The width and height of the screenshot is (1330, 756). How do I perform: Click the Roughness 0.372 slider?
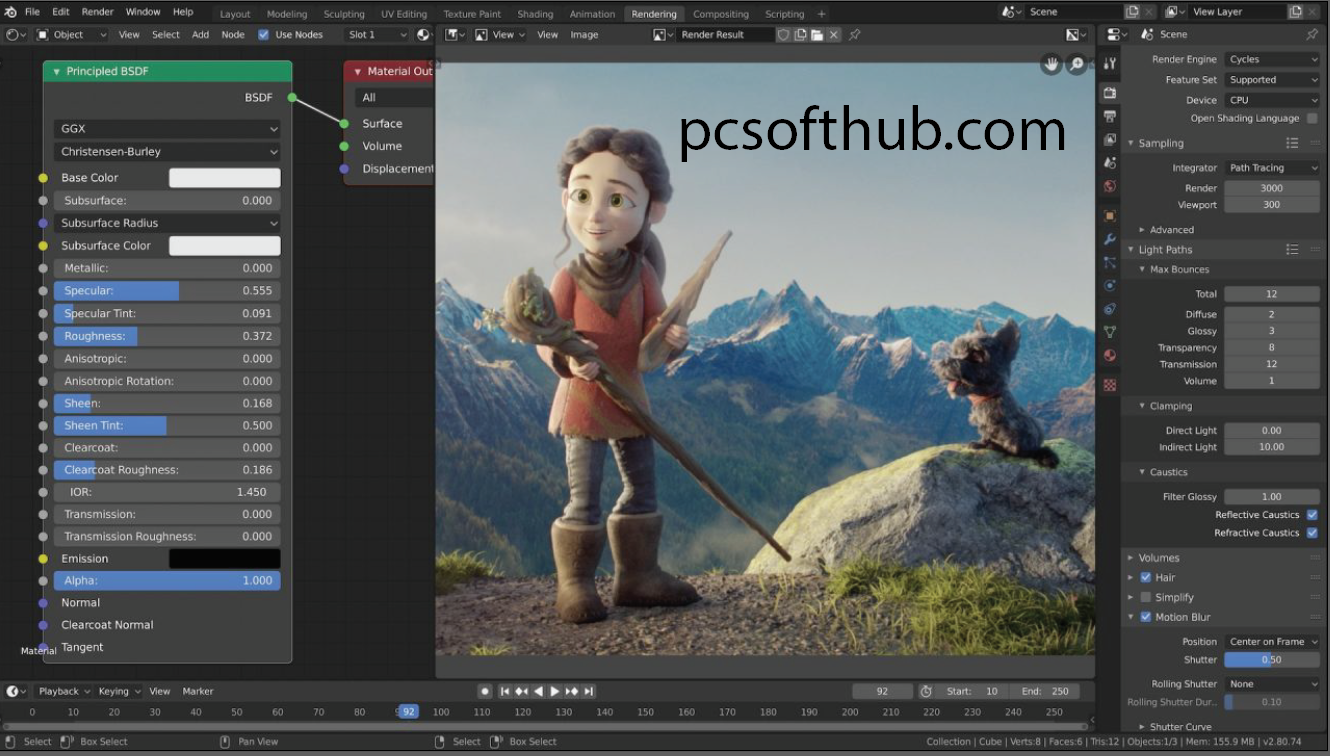point(167,336)
